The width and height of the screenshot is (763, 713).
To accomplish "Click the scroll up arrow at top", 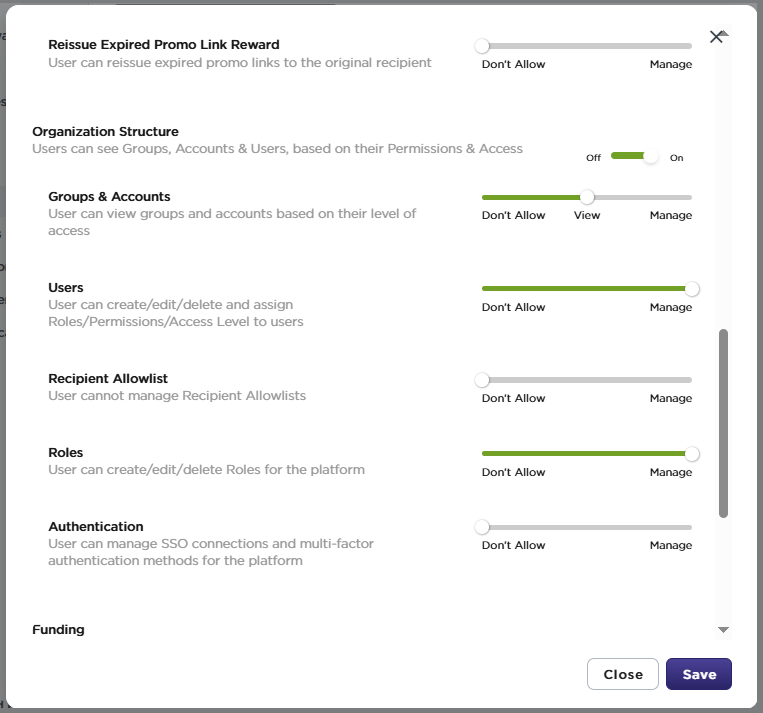I will click(x=725, y=33).
